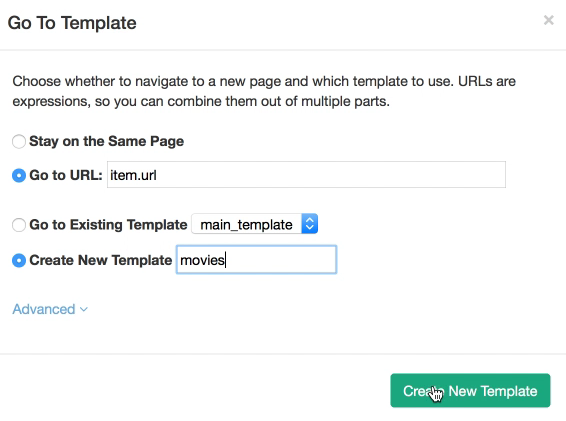Close the Go To Template dialog
The width and height of the screenshot is (566, 421).
(x=548, y=20)
